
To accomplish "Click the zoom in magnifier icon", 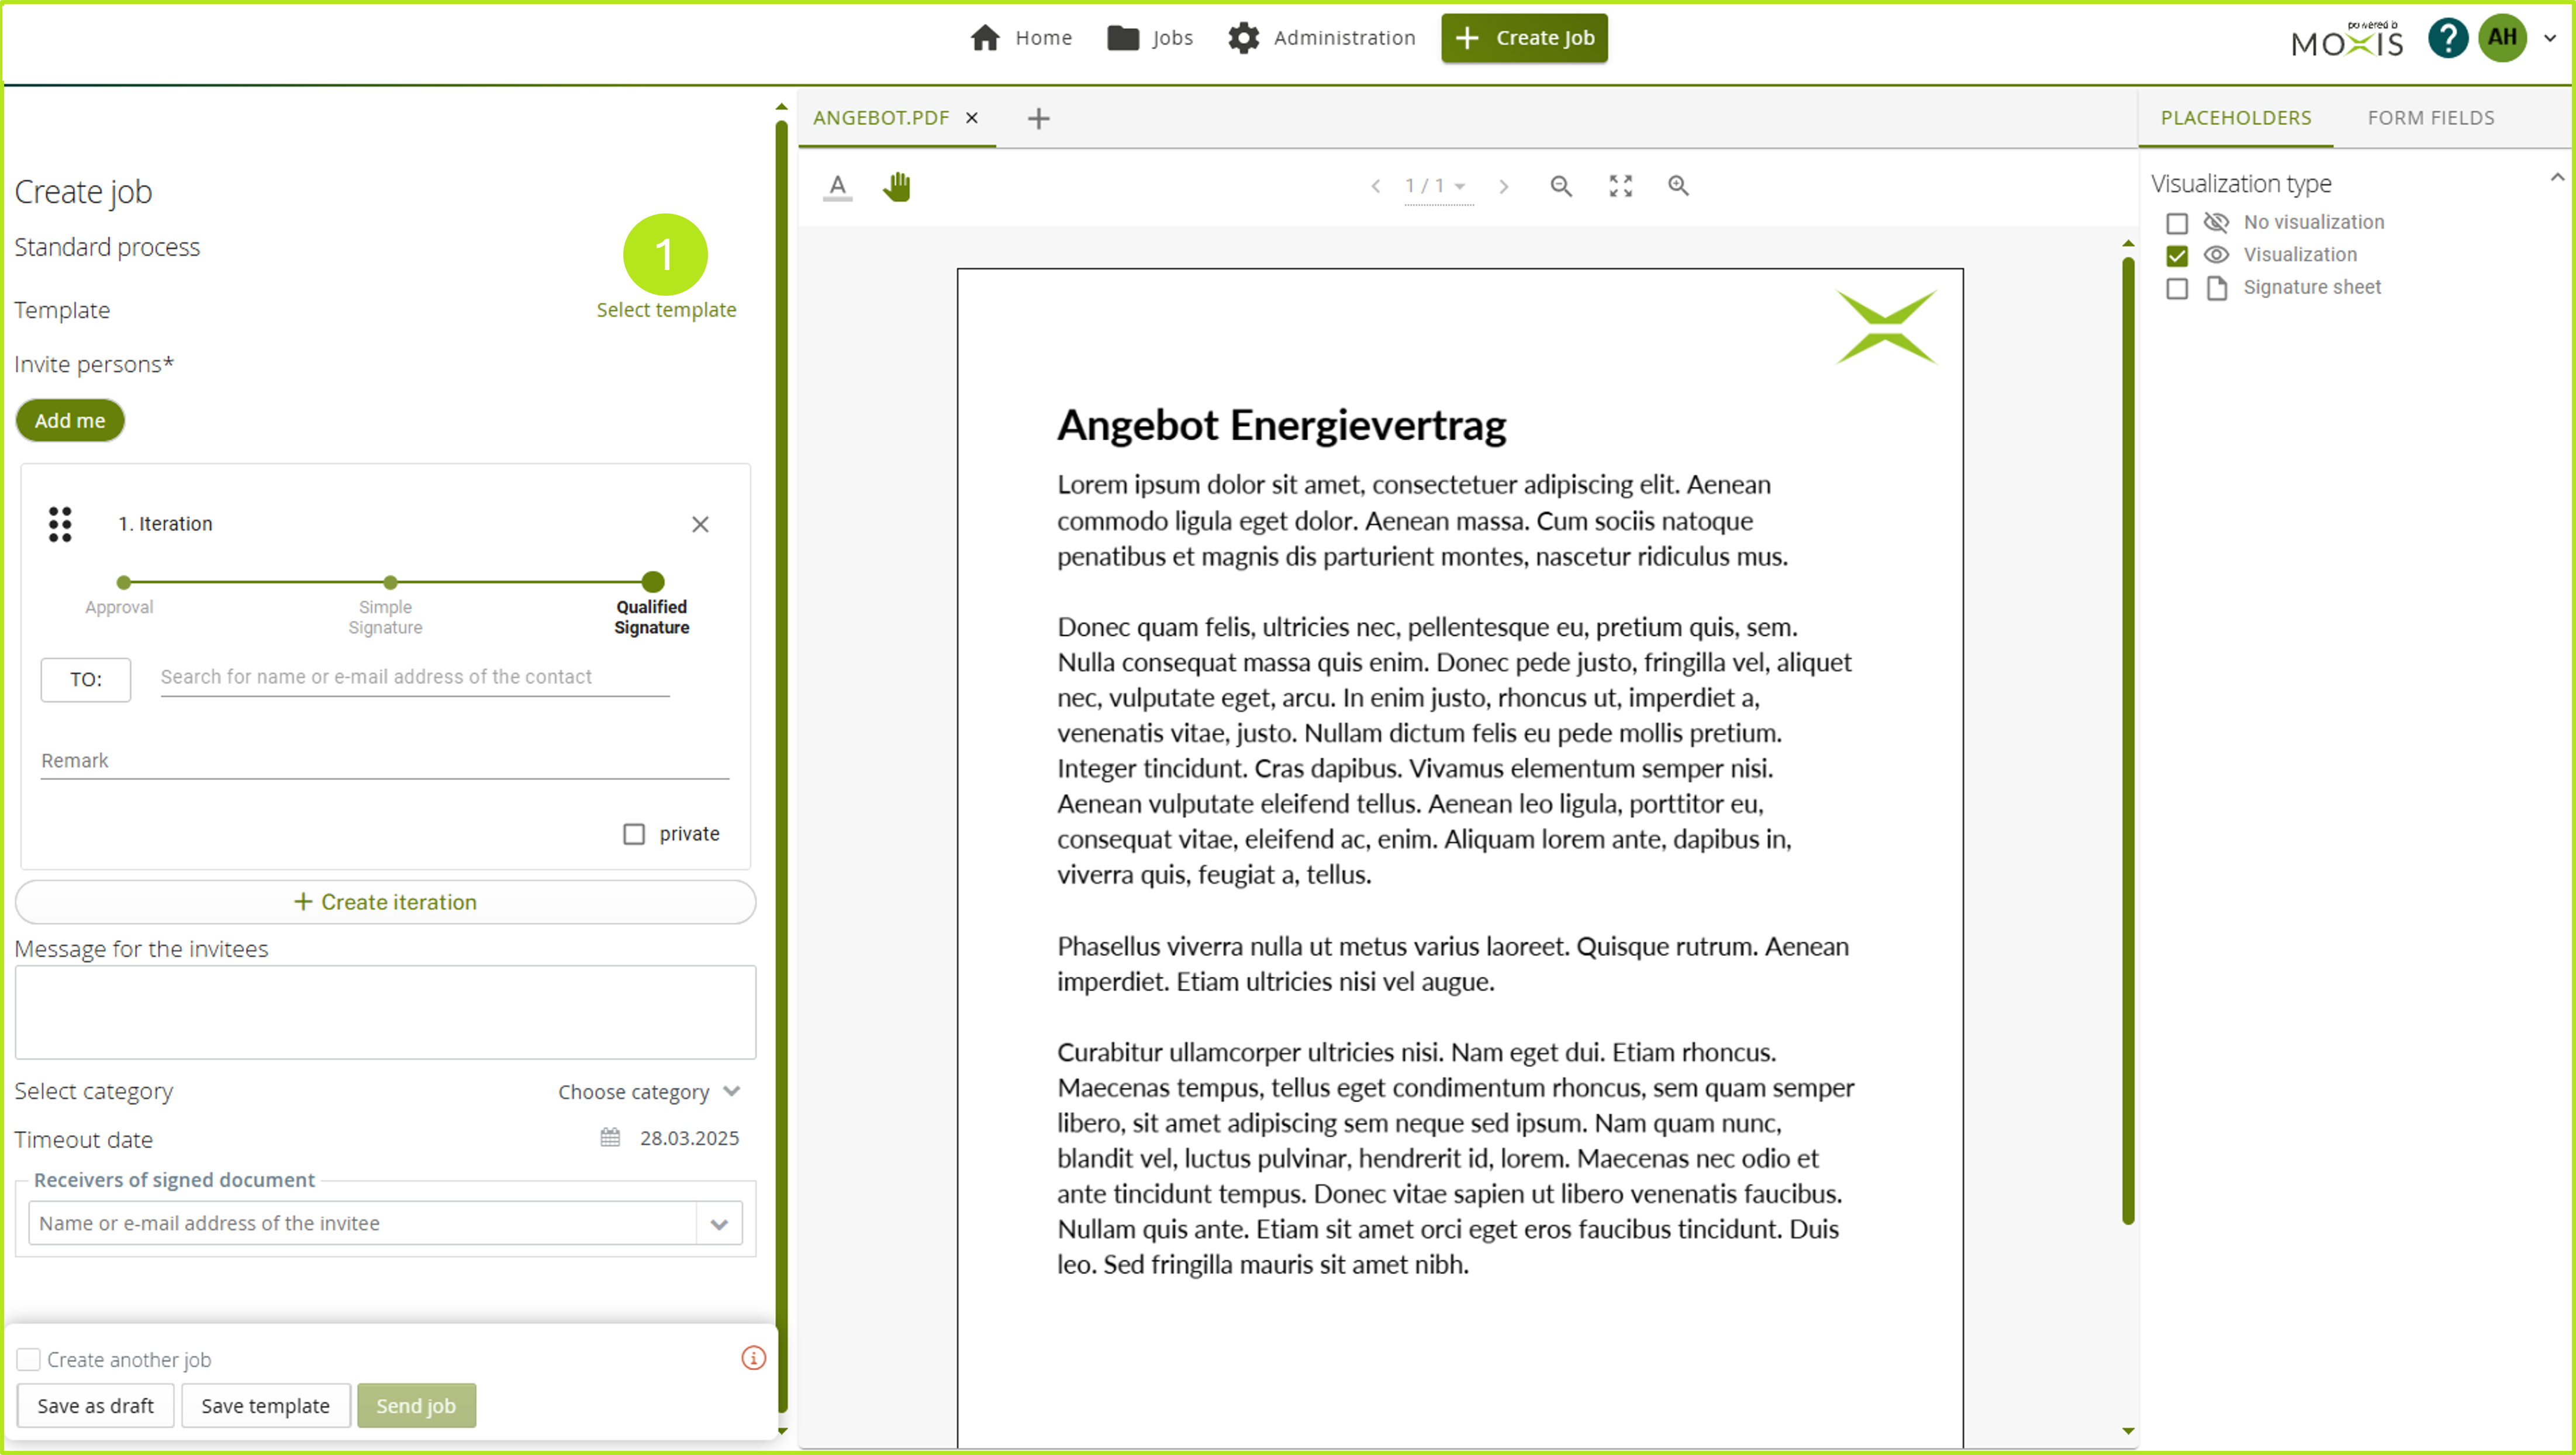I will (x=1678, y=186).
